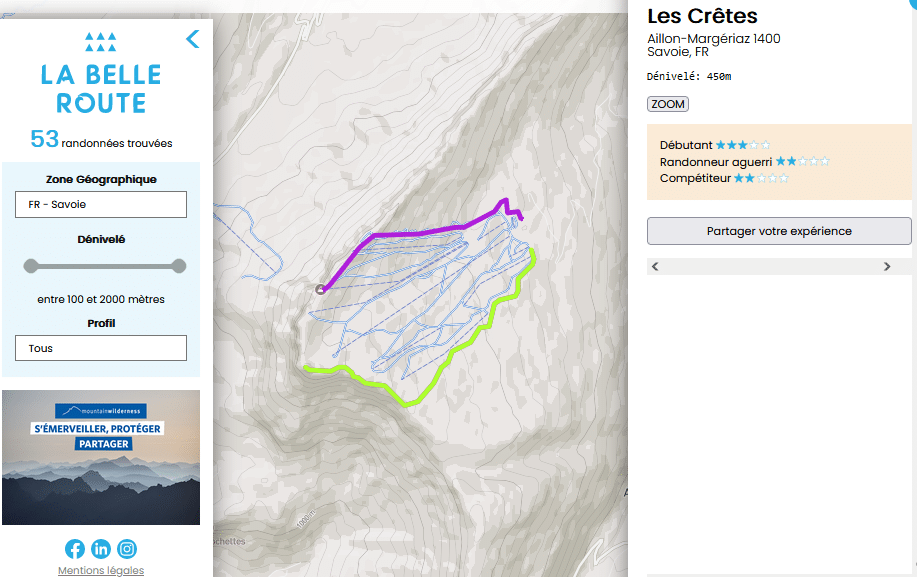The height and width of the screenshot is (577, 917).
Task: Click Partager votre expérience button
Action: (779, 231)
